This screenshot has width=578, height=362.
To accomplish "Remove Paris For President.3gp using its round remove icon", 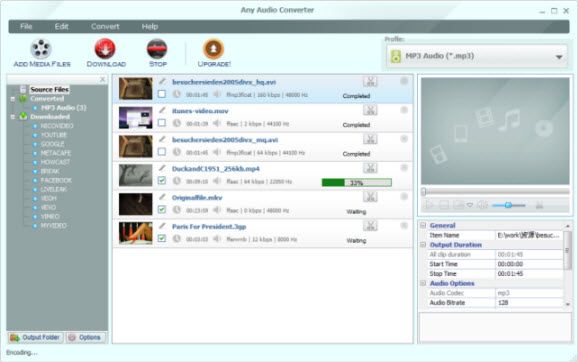I will (x=404, y=226).
